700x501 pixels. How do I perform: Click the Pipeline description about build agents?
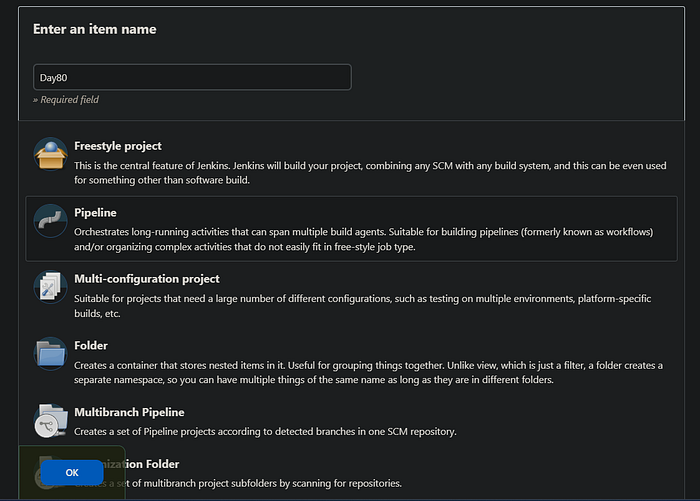click(x=363, y=239)
